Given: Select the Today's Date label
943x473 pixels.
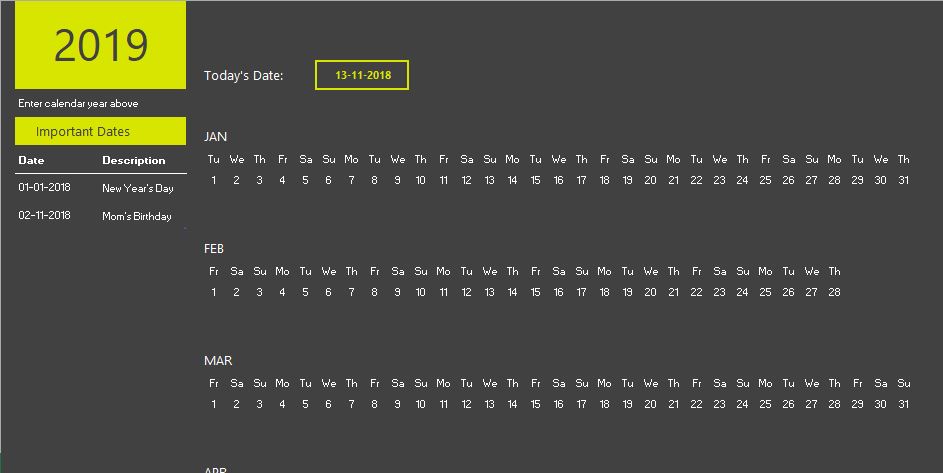Looking at the screenshot, I should pos(244,76).
